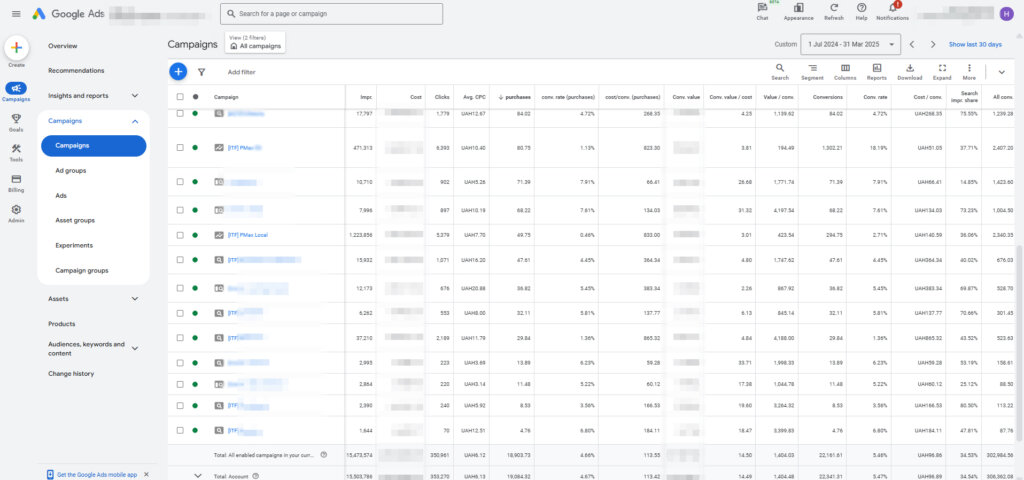
Task: Open Ad groups in the side navigation
Action: tap(69, 171)
